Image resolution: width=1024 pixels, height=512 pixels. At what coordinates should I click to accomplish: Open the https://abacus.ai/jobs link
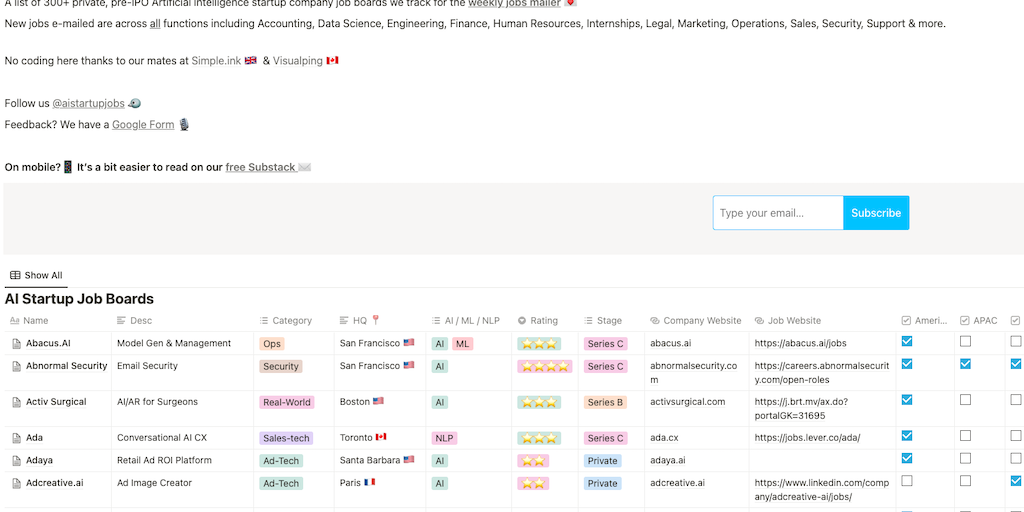801,343
